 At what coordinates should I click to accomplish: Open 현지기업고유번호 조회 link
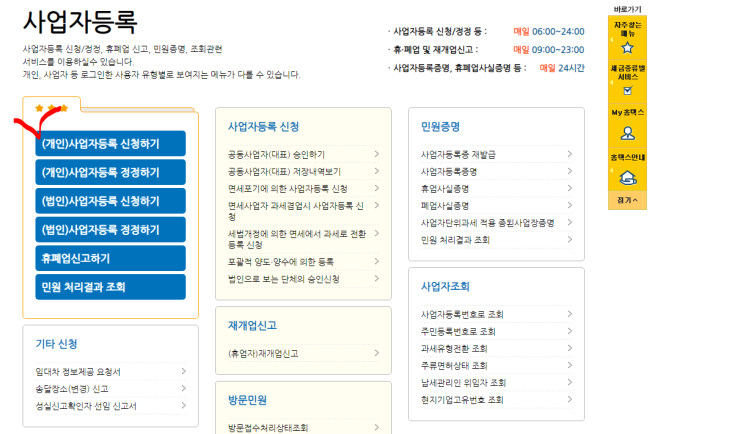(462, 399)
